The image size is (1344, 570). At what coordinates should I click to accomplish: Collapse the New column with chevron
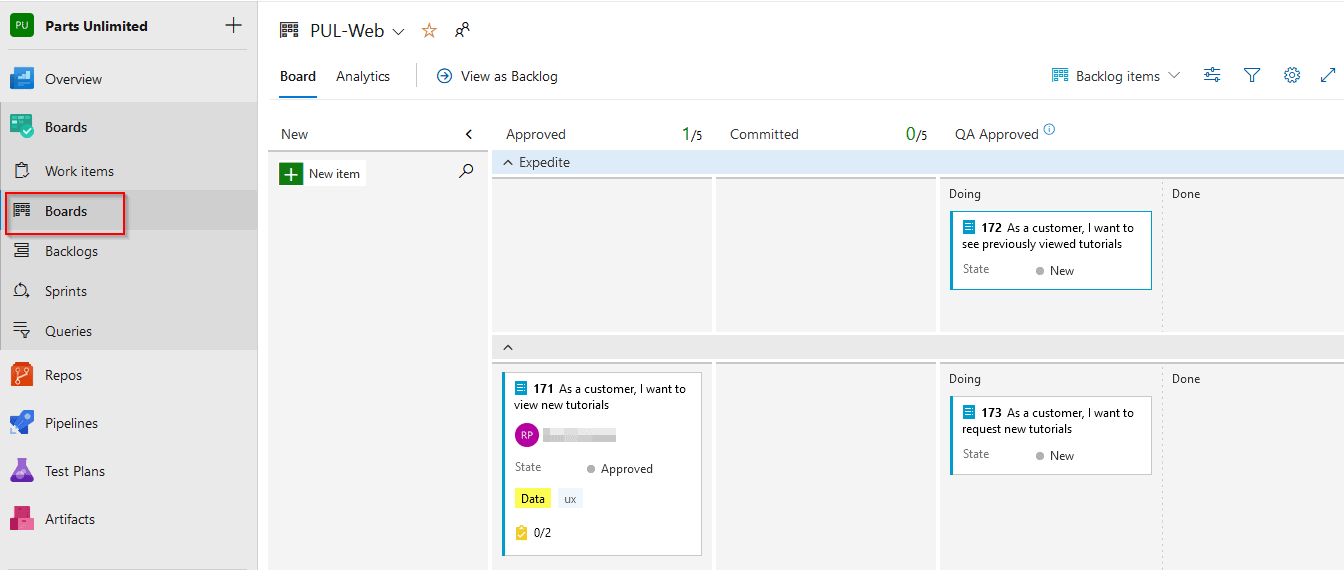[x=469, y=134]
